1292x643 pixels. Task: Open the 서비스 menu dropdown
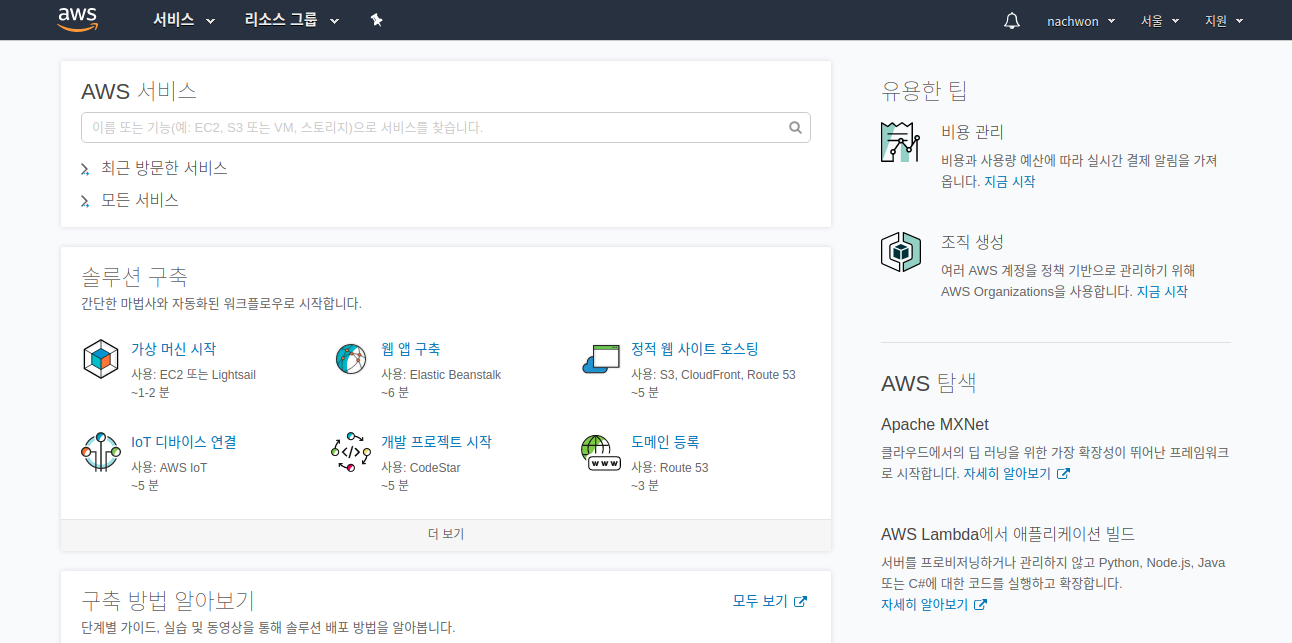[x=183, y=20]
